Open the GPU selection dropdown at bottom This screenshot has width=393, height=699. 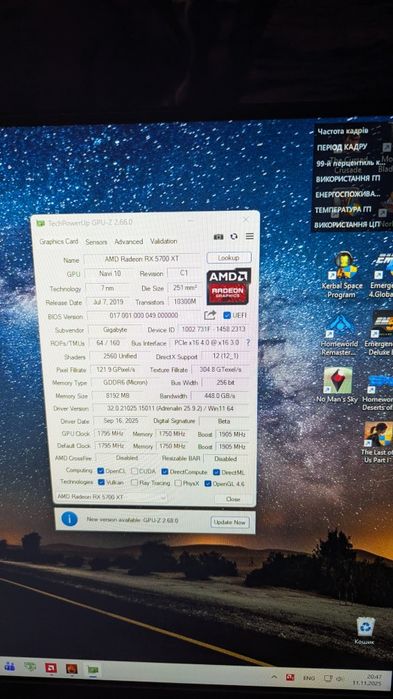(x=111, y=497)
